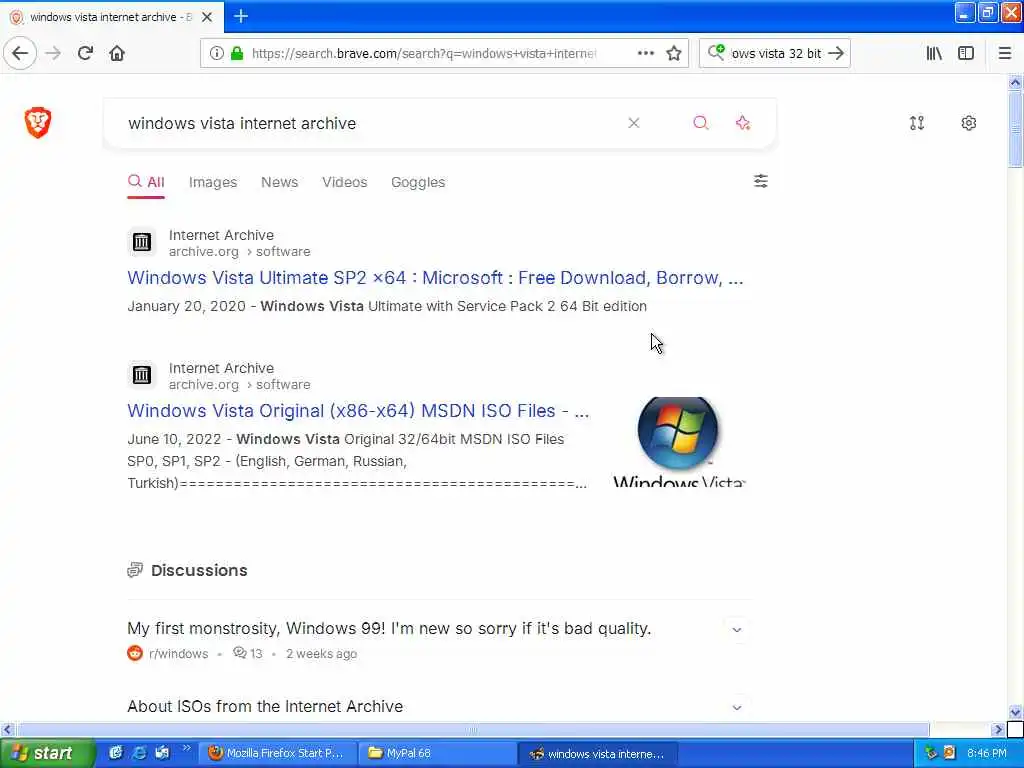Click windows vista interne... taskbar button
Image resolution: width=1024 pixels, height=768 pixels.
(598, 754)
